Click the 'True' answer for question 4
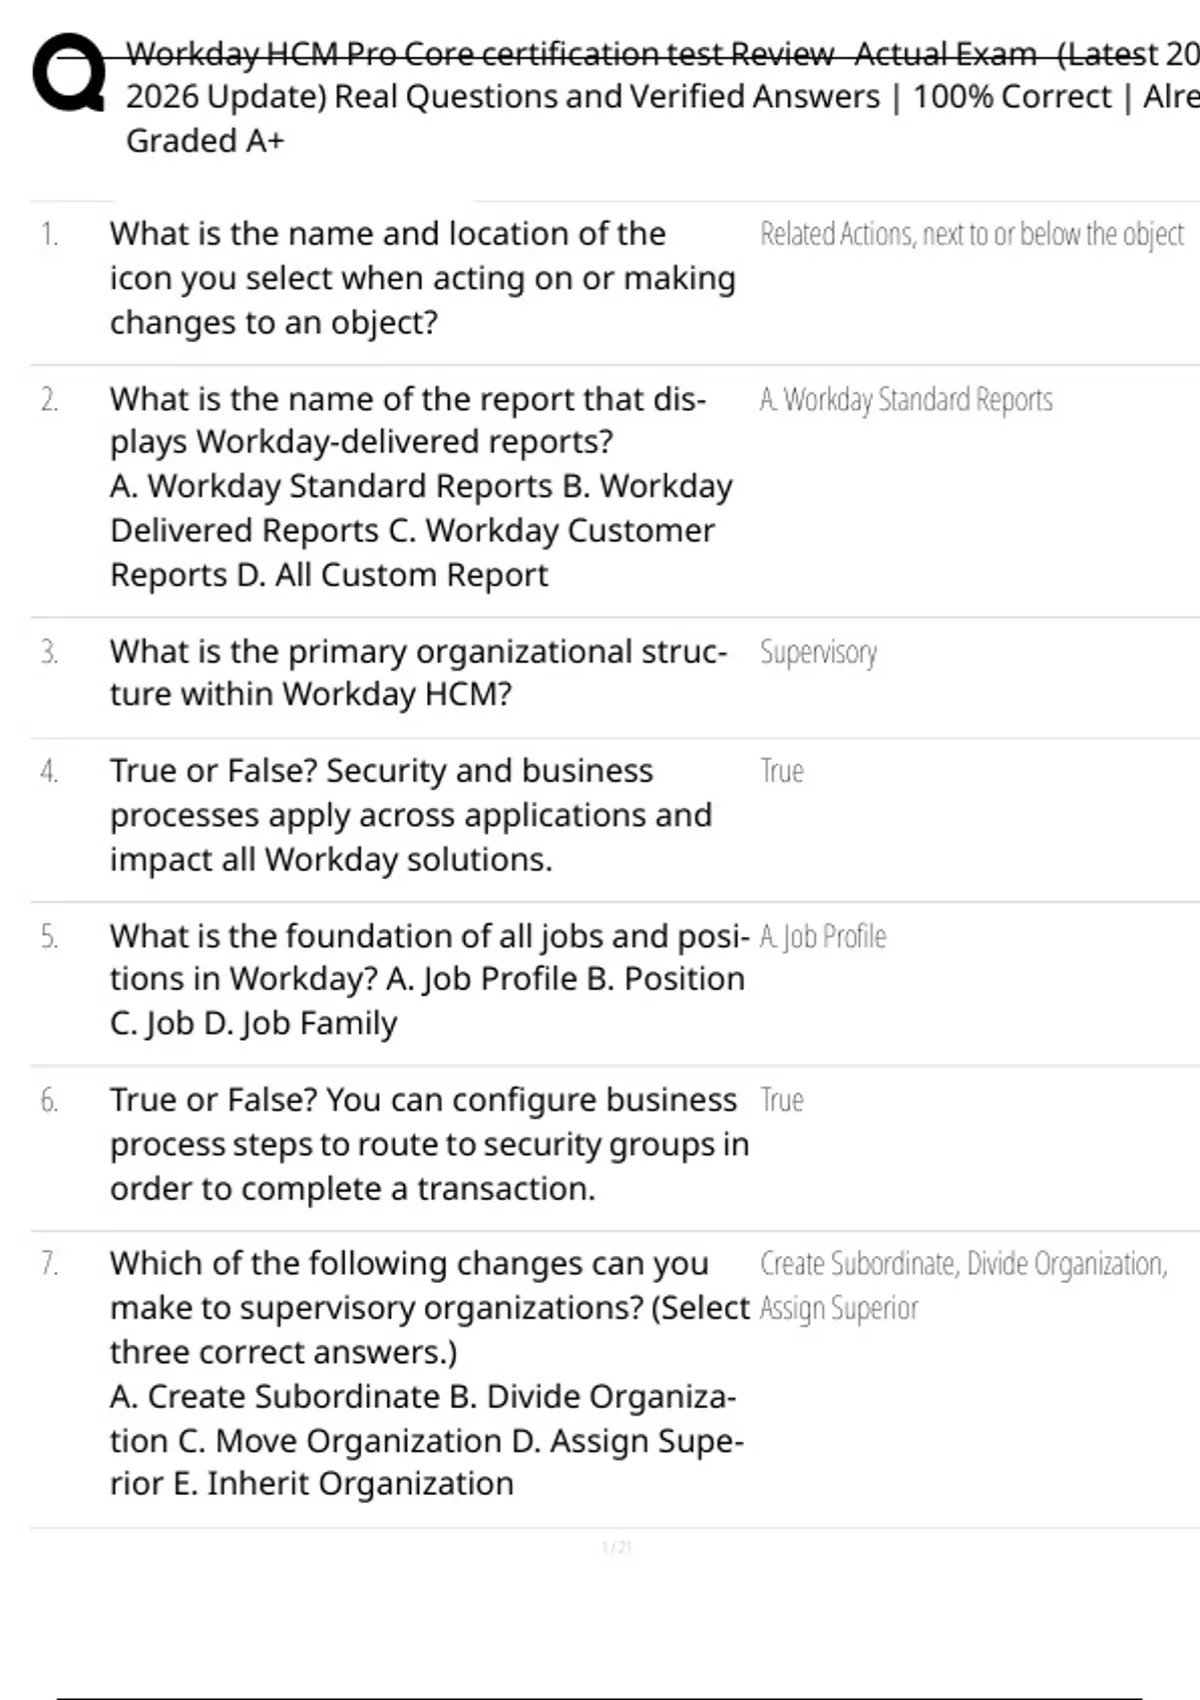The width and height of the screenshot is (1200, 1700). (x=781, y=771)
